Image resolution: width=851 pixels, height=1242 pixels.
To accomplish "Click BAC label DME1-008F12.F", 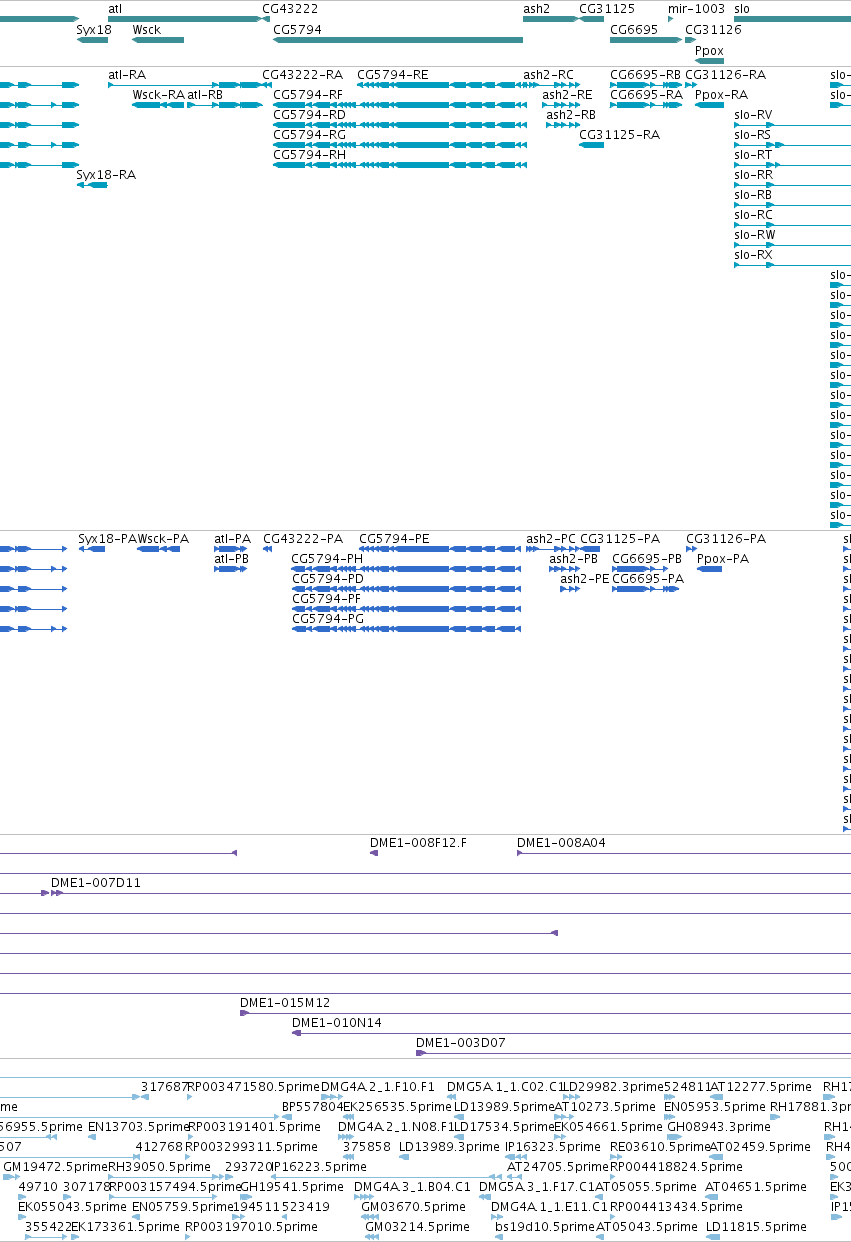I will 418,843.
